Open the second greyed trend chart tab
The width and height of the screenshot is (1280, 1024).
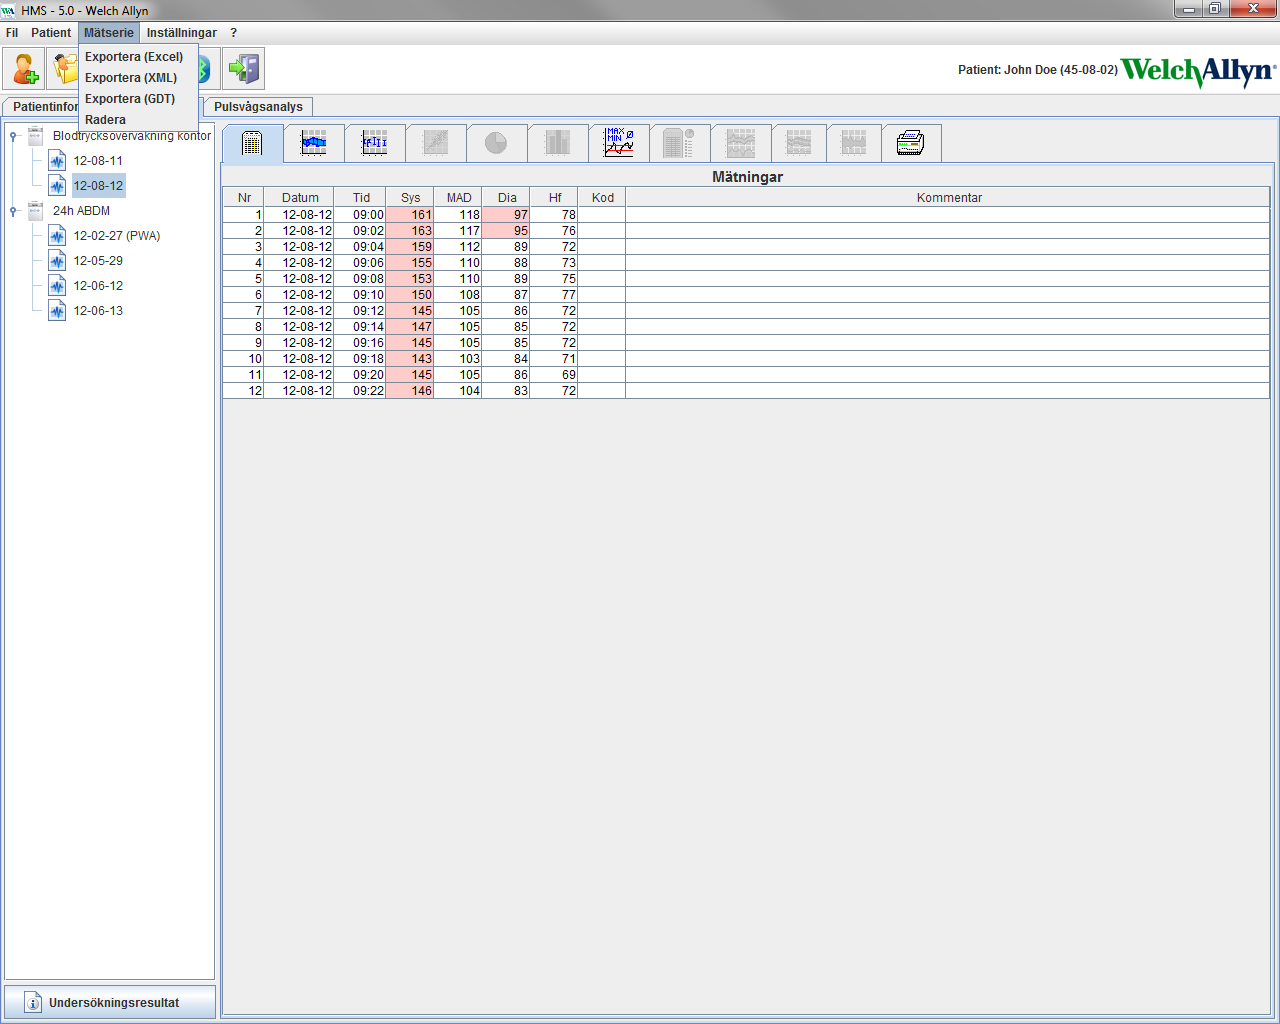coord(799,143)
